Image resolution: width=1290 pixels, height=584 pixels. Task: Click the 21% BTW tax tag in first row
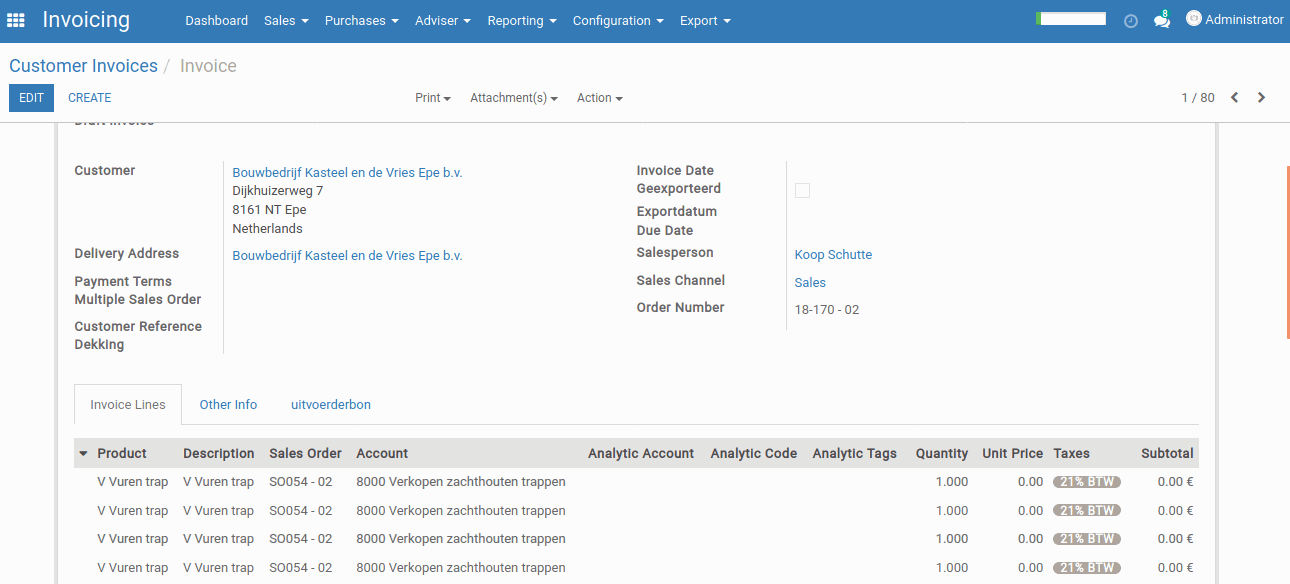[x=1086, y=482]
